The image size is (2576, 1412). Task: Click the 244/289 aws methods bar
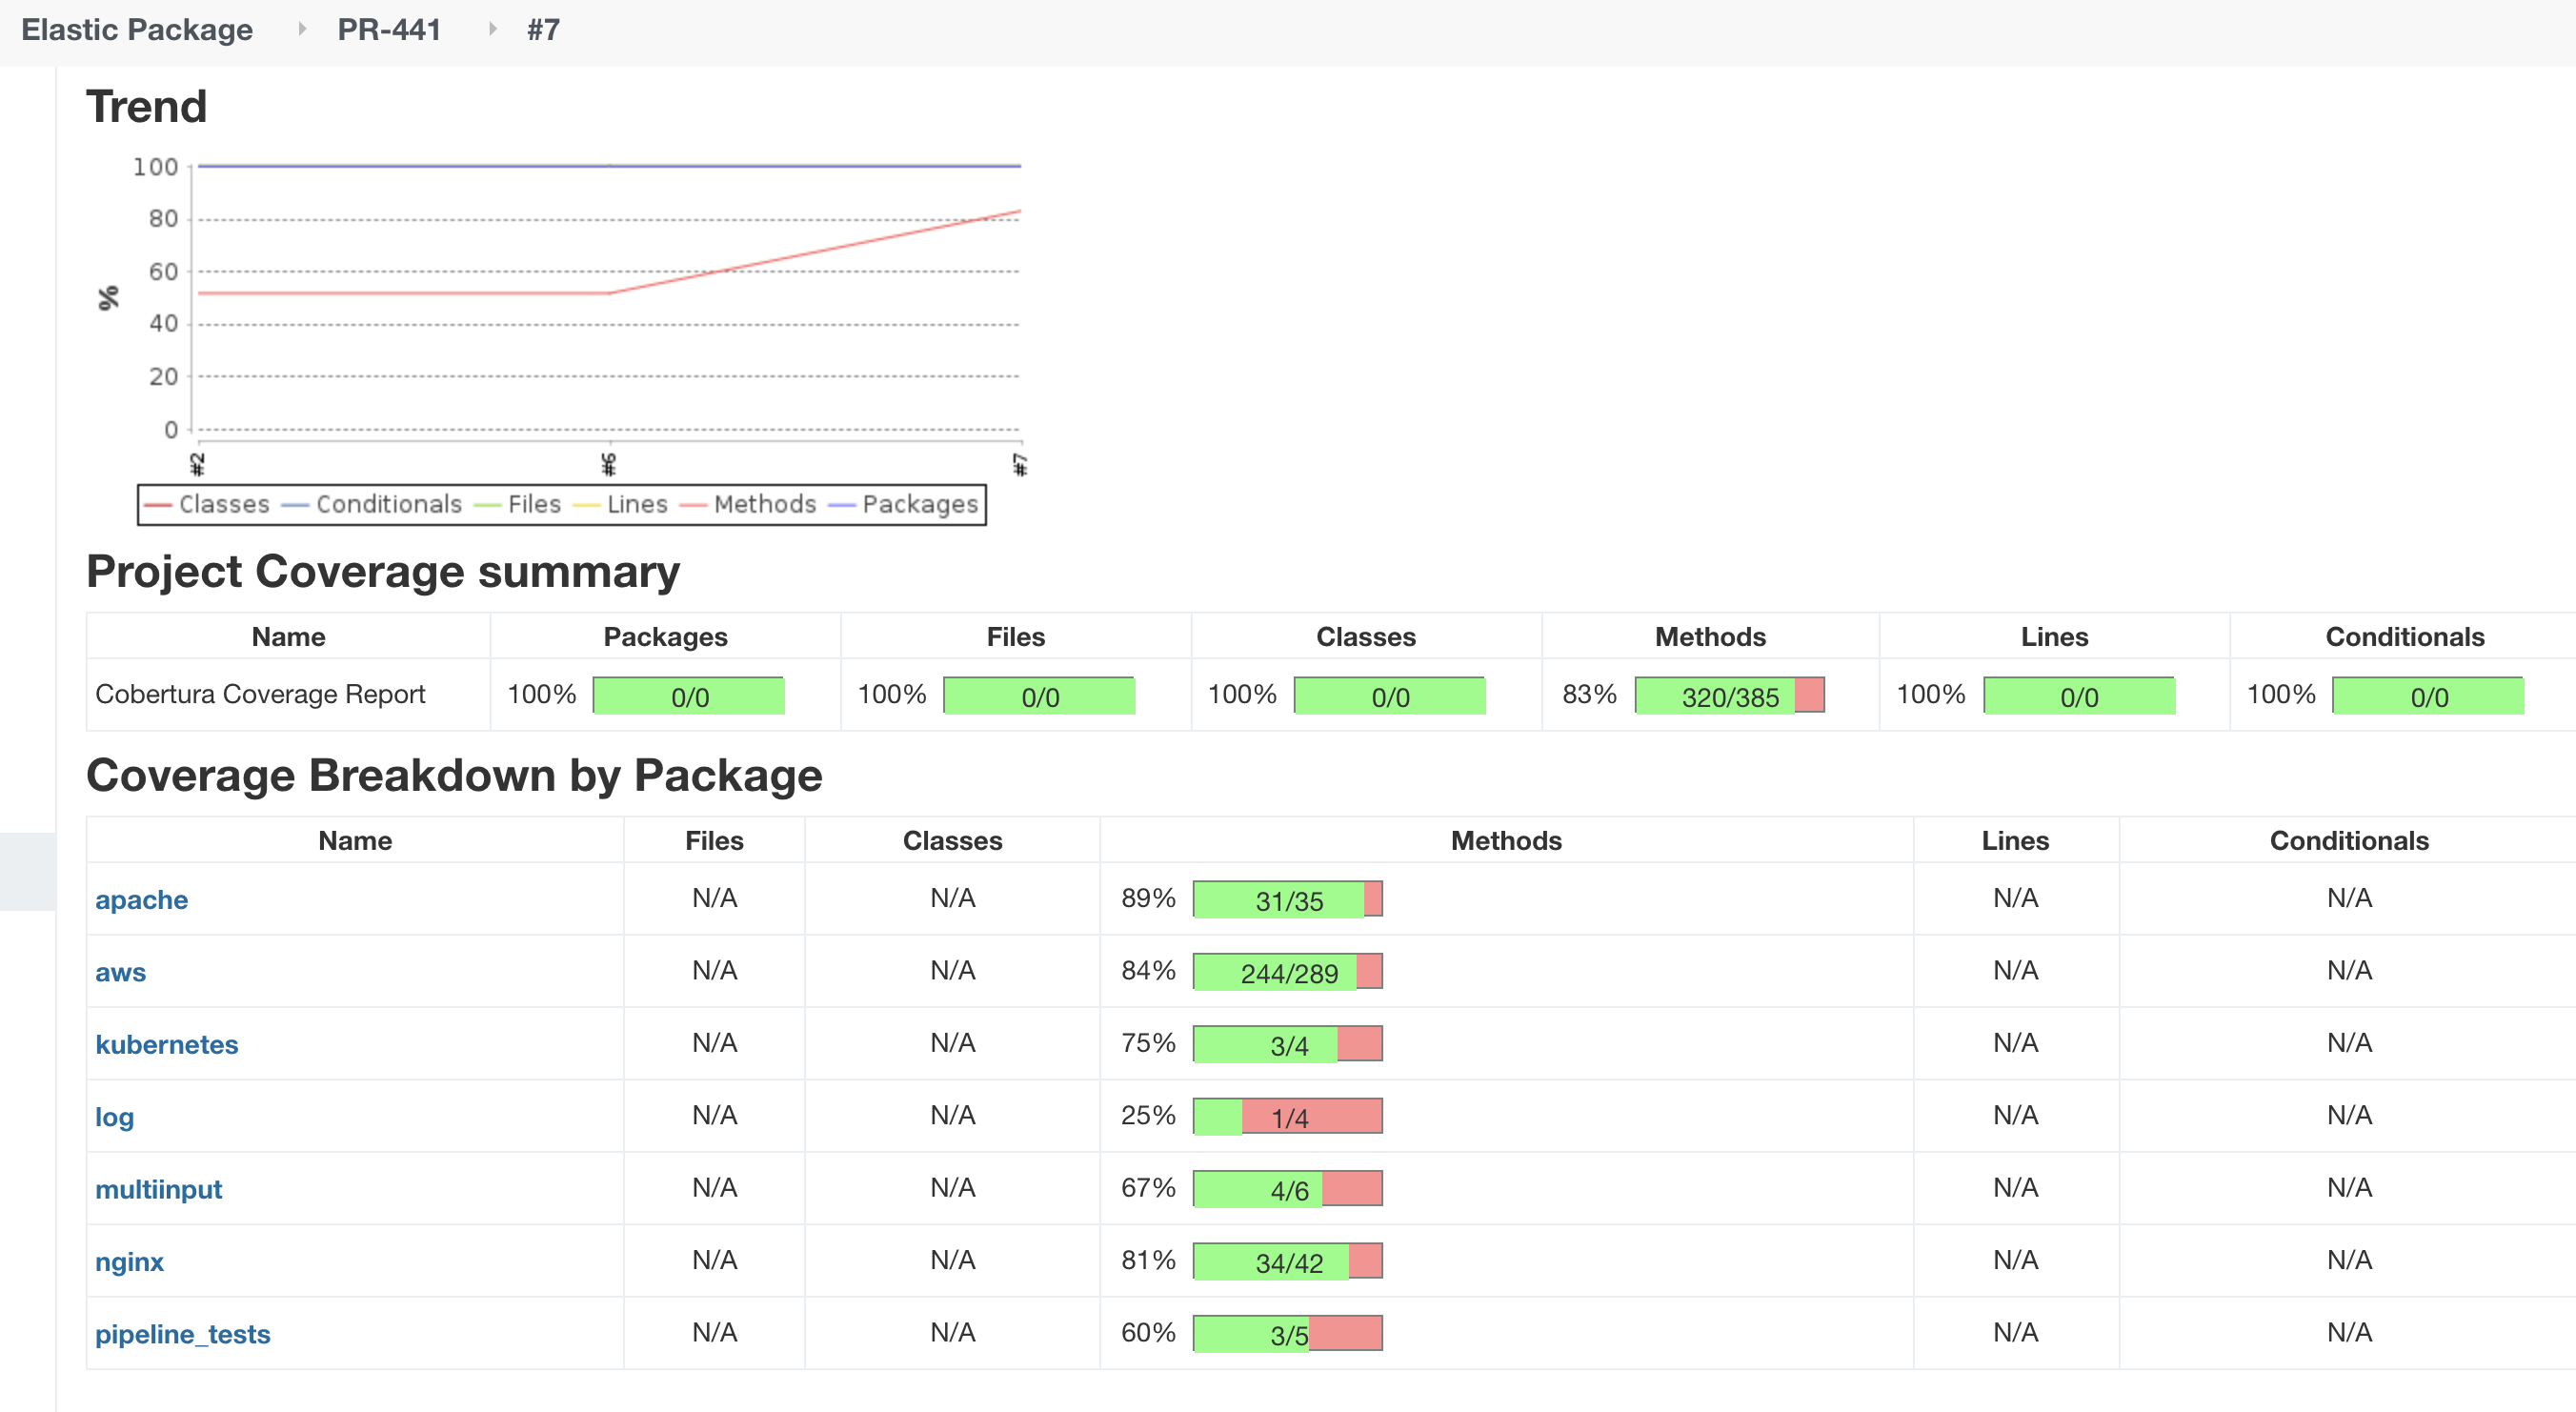[x=1288, y=972]
